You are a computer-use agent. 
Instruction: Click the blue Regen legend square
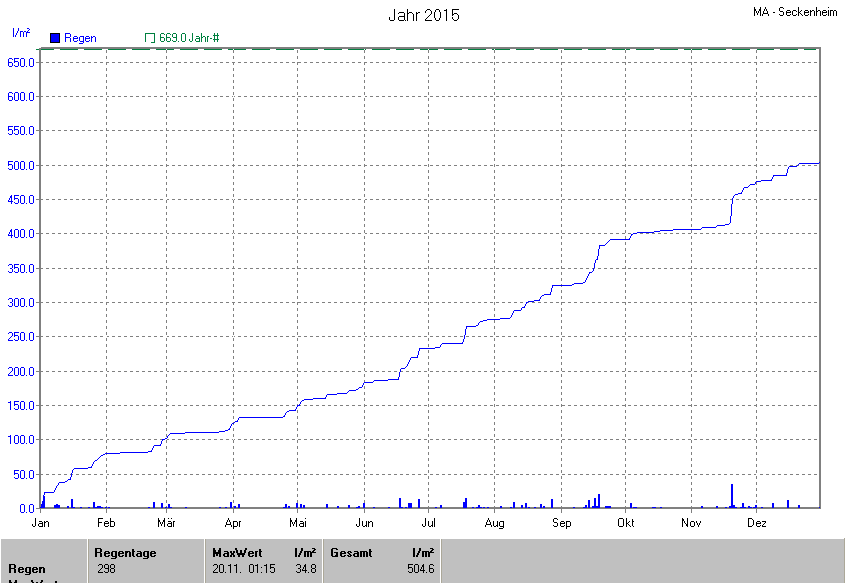[55, 38]
